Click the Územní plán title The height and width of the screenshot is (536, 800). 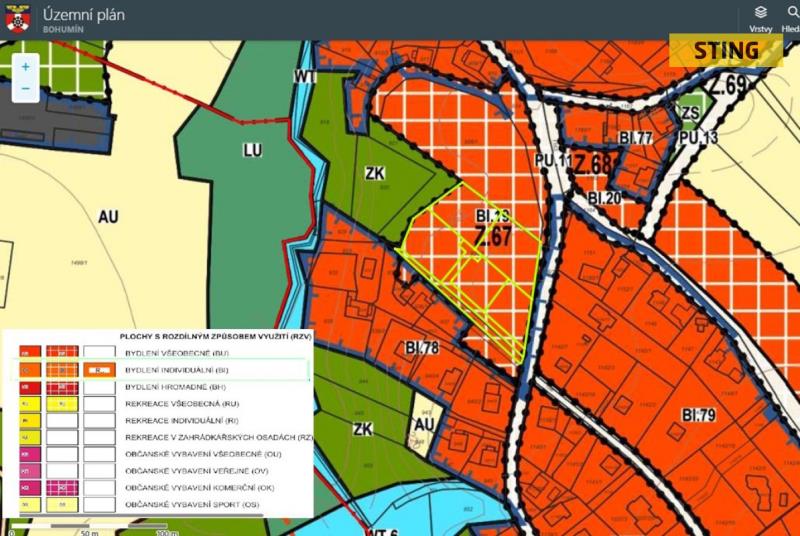tap(84, 14)
